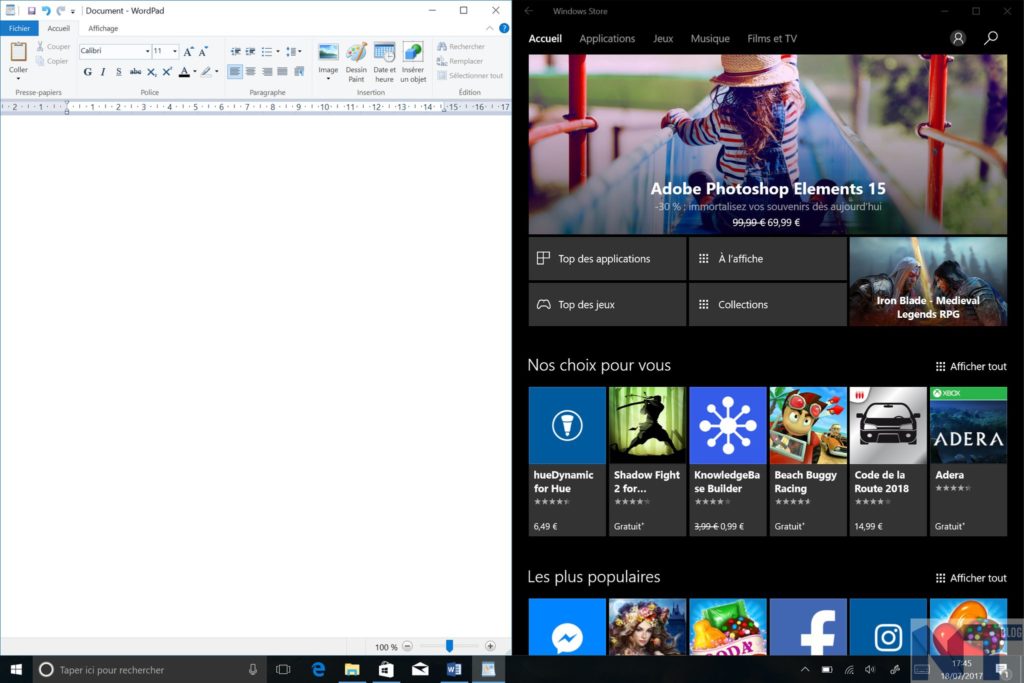Open the Windows Start menu
The image size is (1024, 683).
point(16,669)
